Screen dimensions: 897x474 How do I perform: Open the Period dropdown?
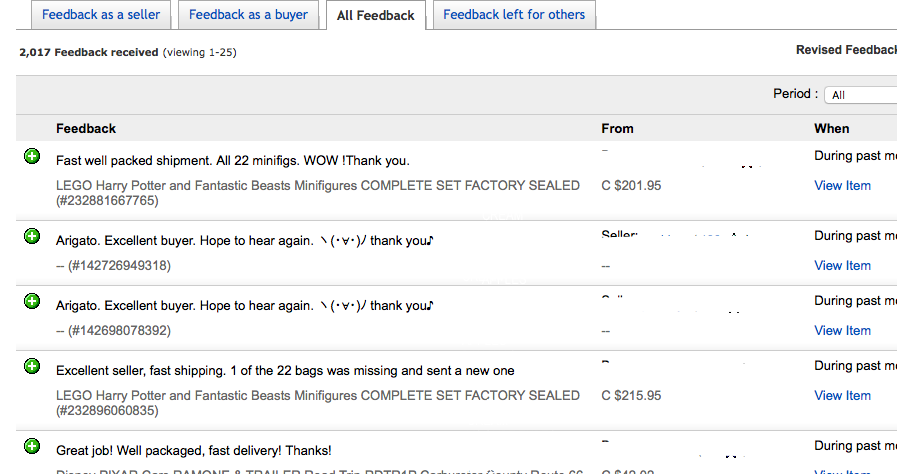pyautogui.click(x=860, y=95)
